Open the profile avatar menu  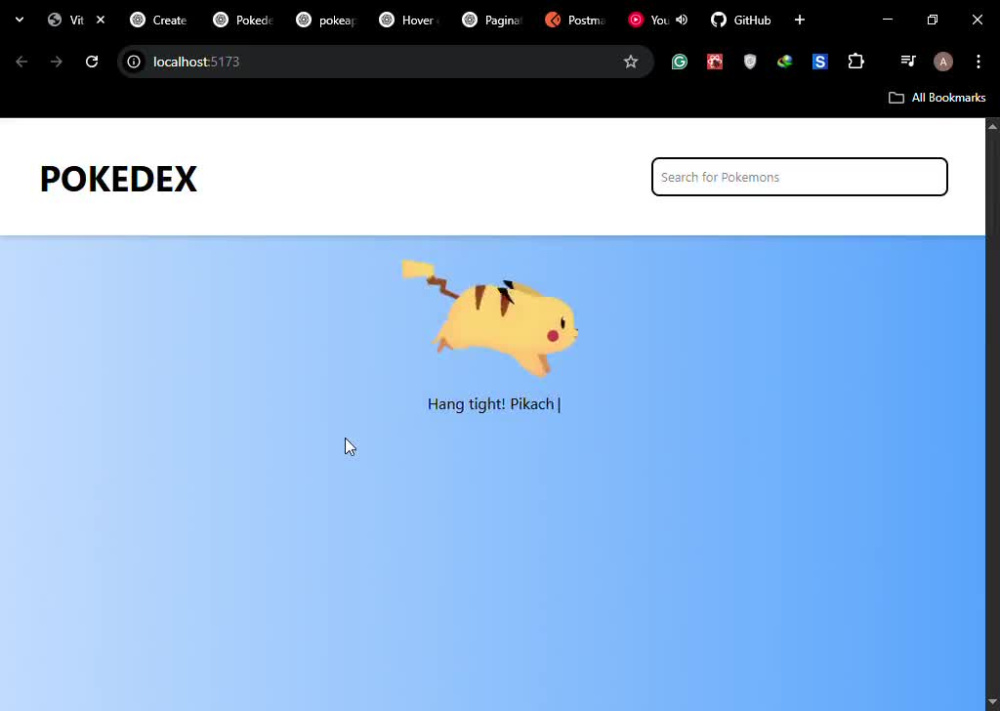(943, 61)
